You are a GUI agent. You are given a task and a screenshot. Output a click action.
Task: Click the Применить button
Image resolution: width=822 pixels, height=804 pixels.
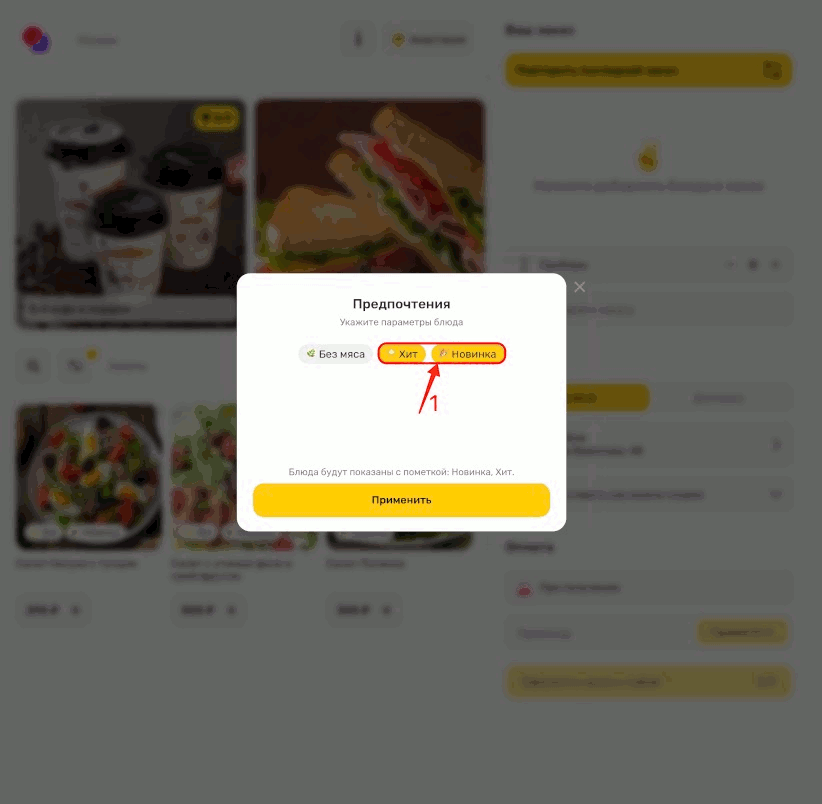coord(401,500)
